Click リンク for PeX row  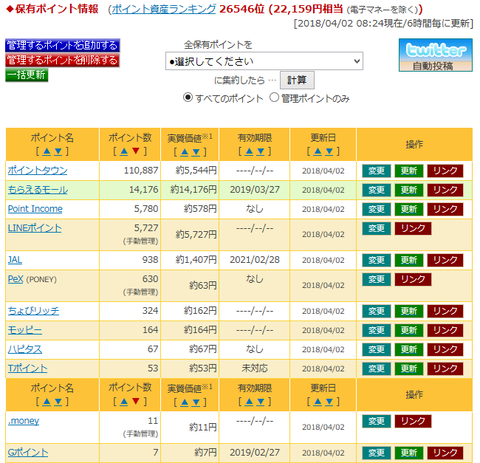click(x=413, y=279)
